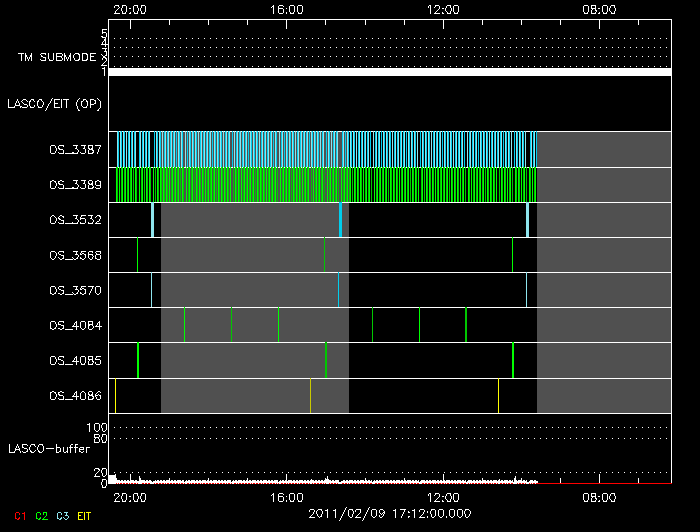Select the LASCO-buffer axis label
The width and height of the screenshot is (700, 532).
43,449
